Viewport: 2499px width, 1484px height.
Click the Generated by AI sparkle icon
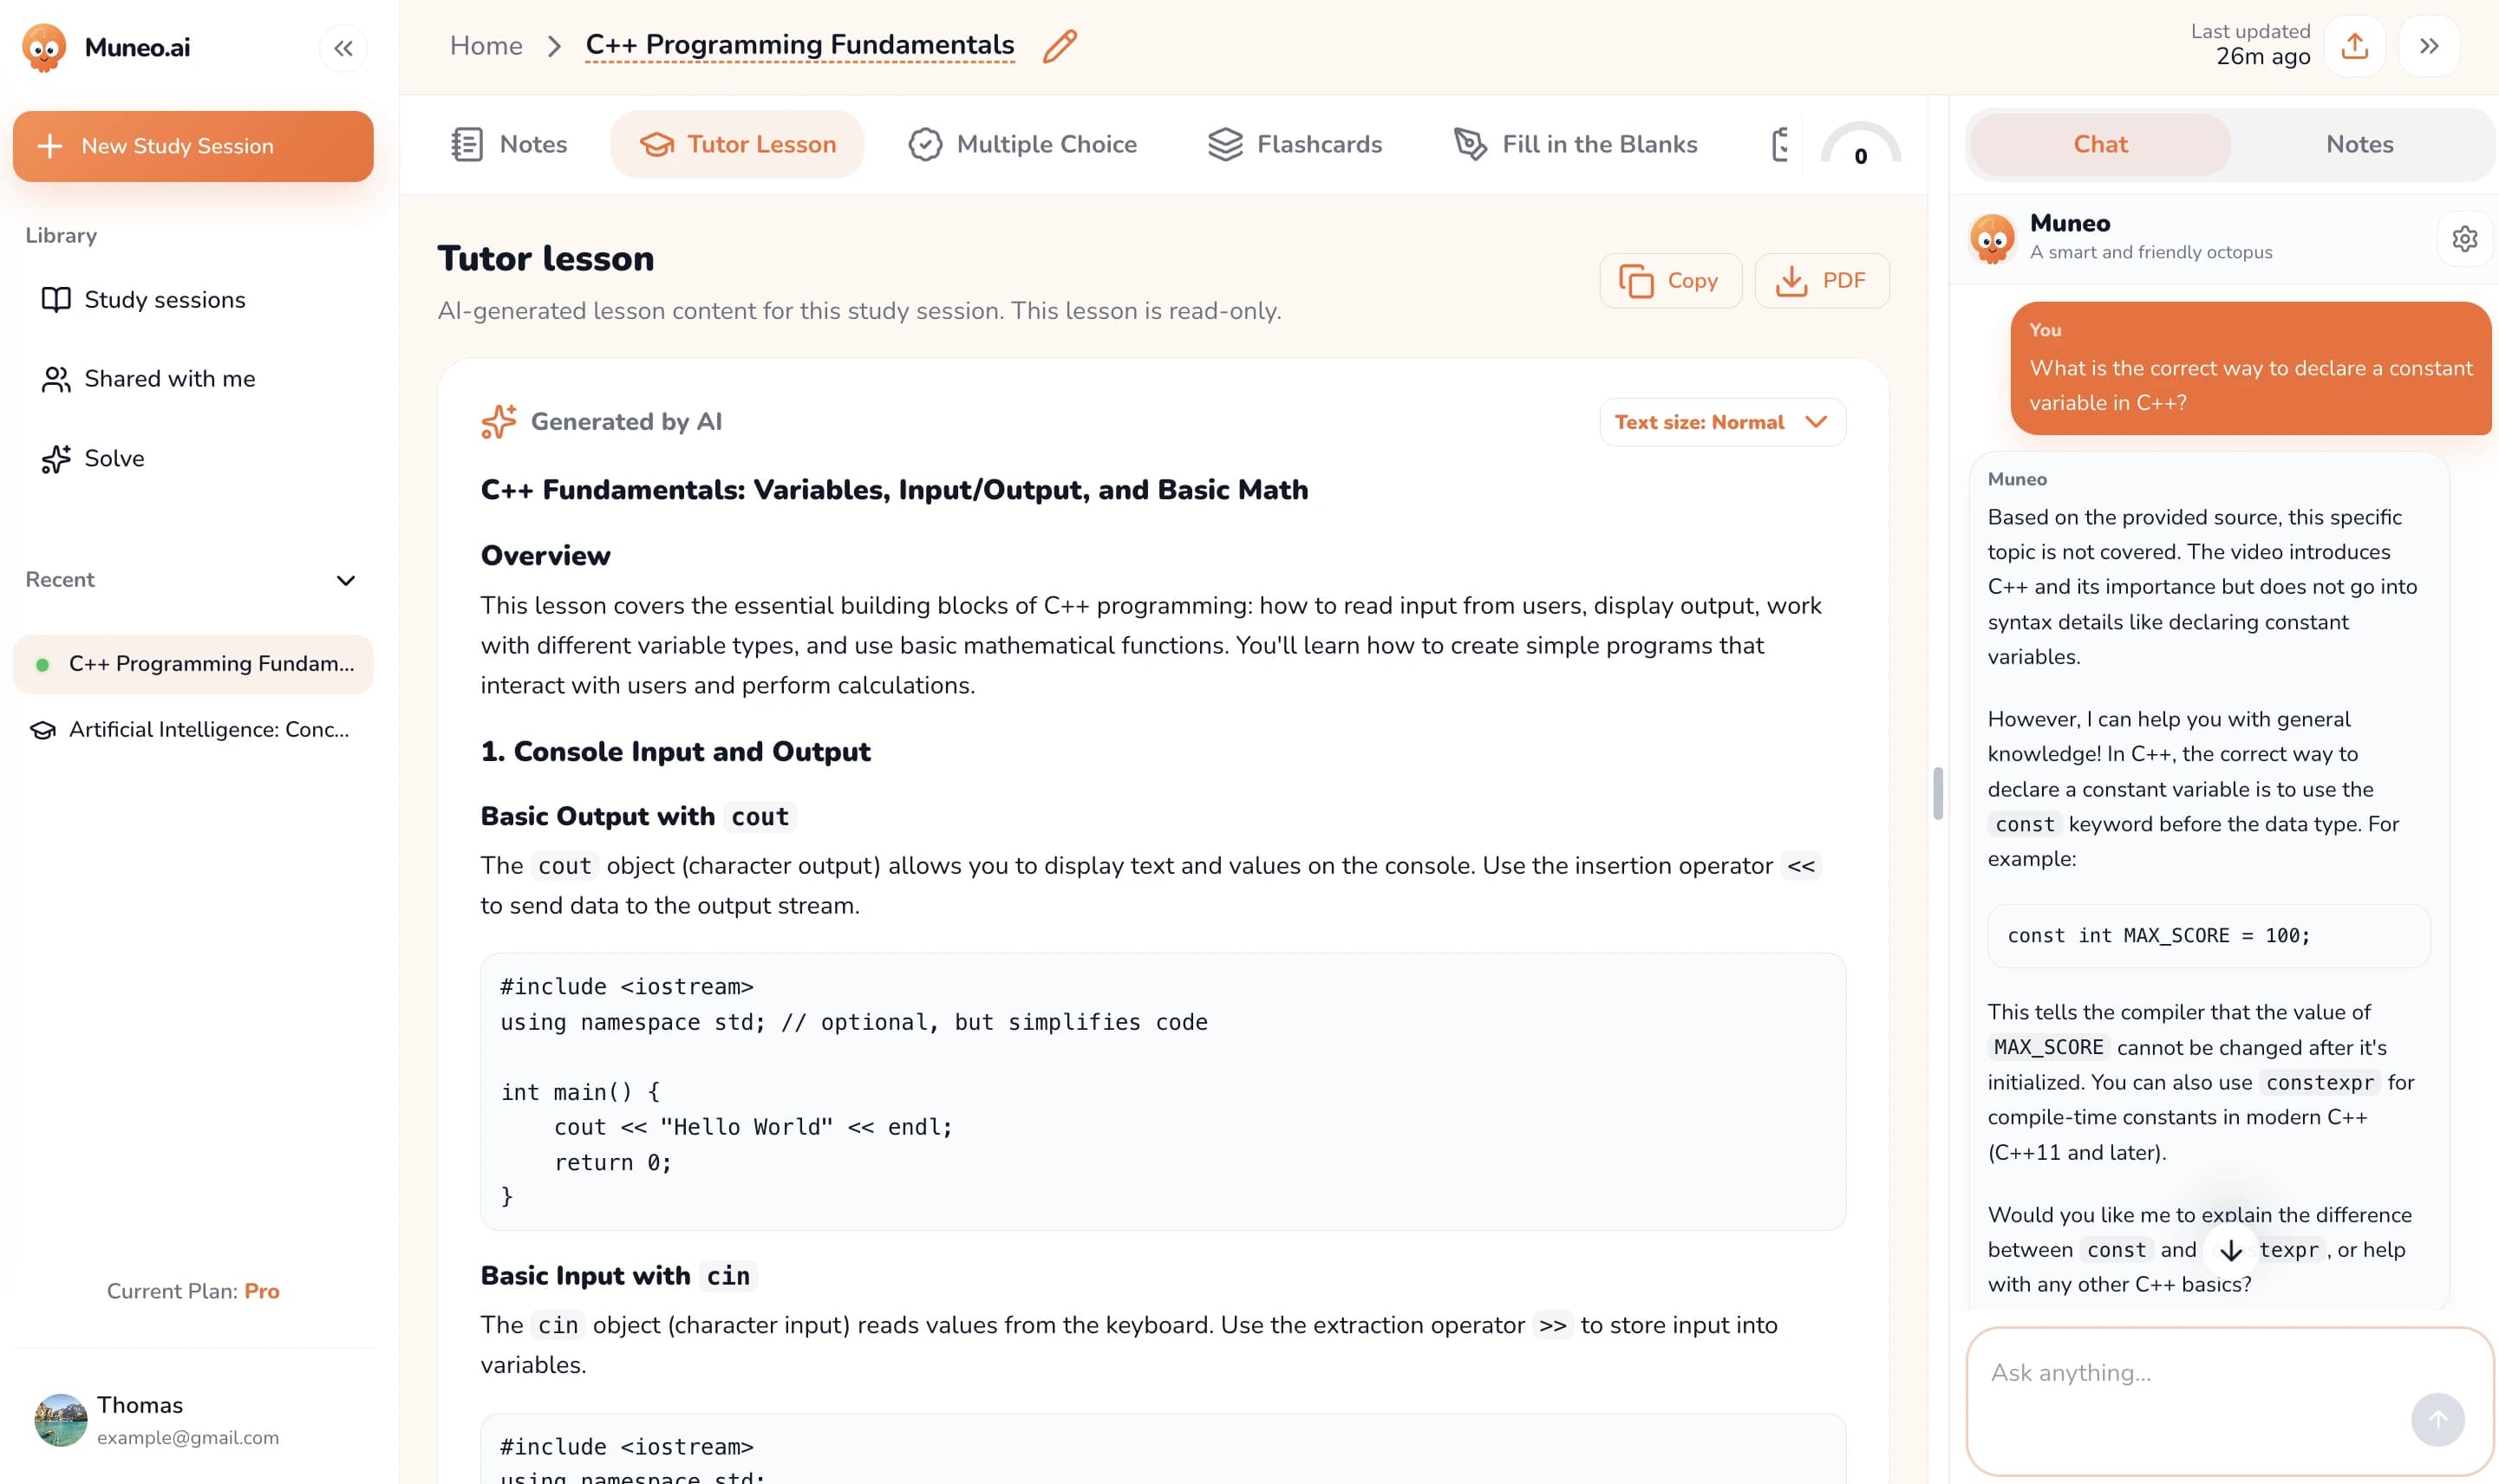pos(499,422)
